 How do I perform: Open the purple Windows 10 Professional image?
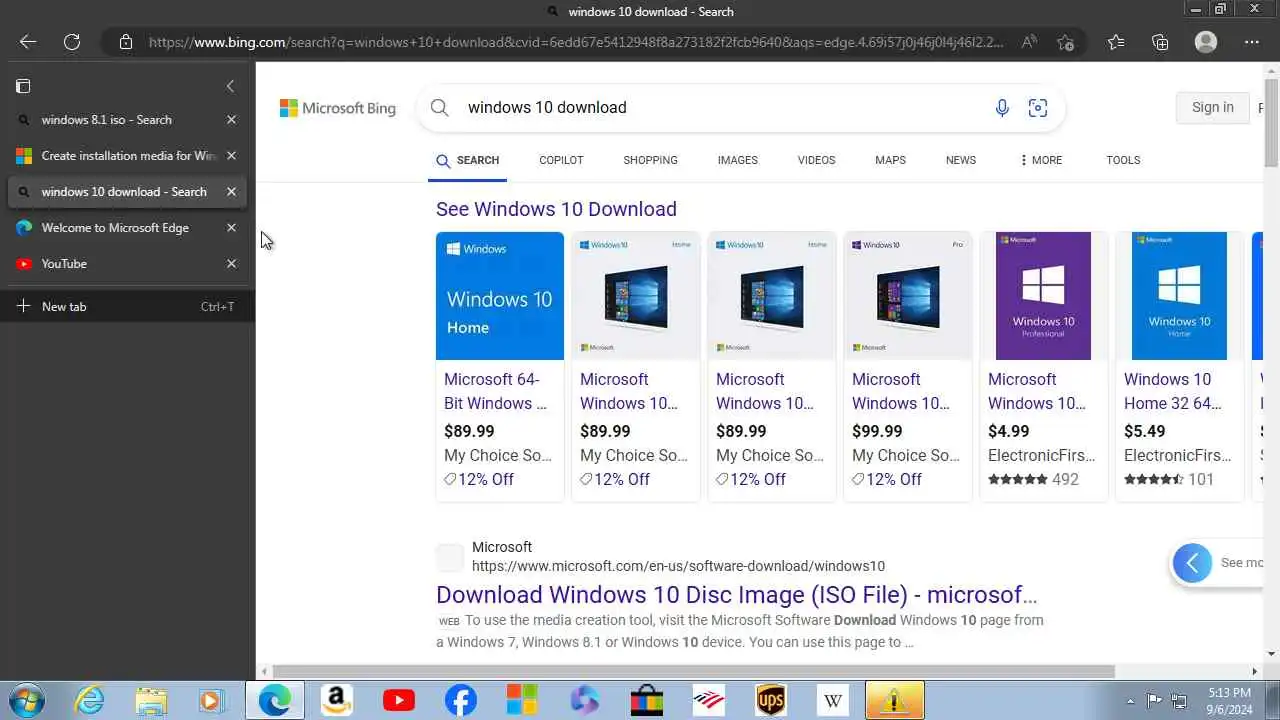1043,296
